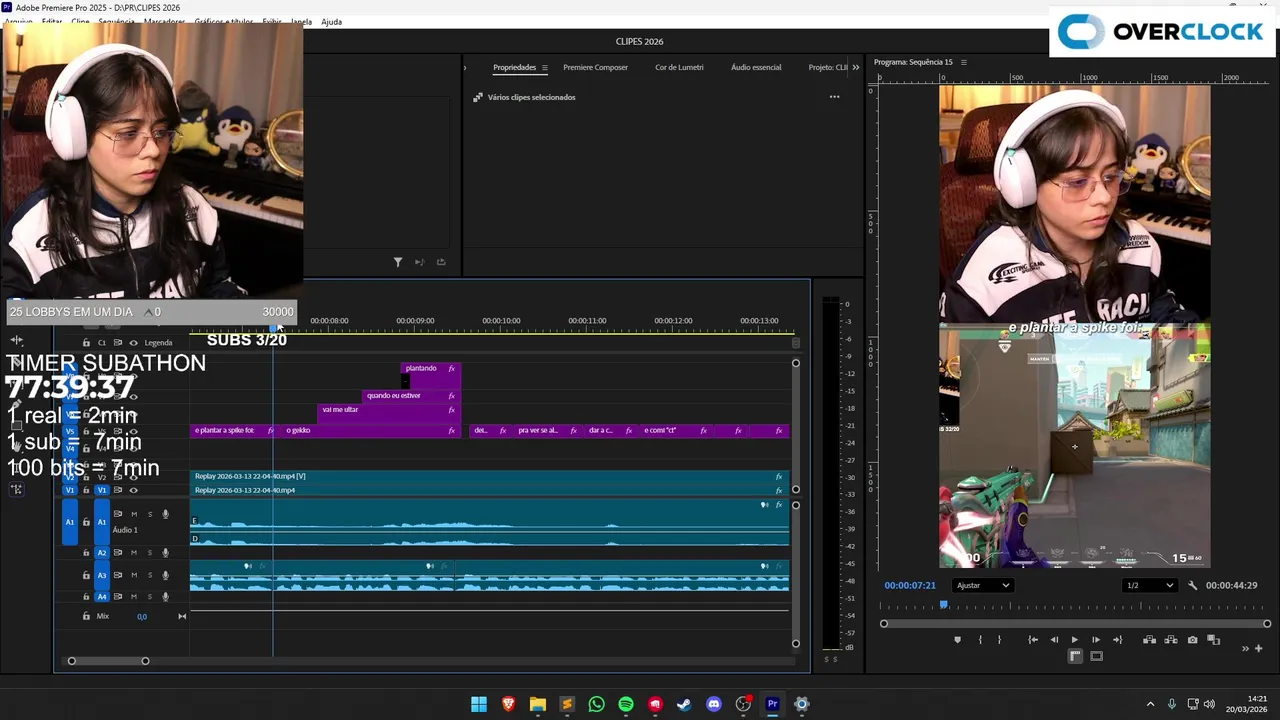Screen dimensions: 1280x720
Task: Toggle lock on Mix track
Action: click(x=86, y=616)
